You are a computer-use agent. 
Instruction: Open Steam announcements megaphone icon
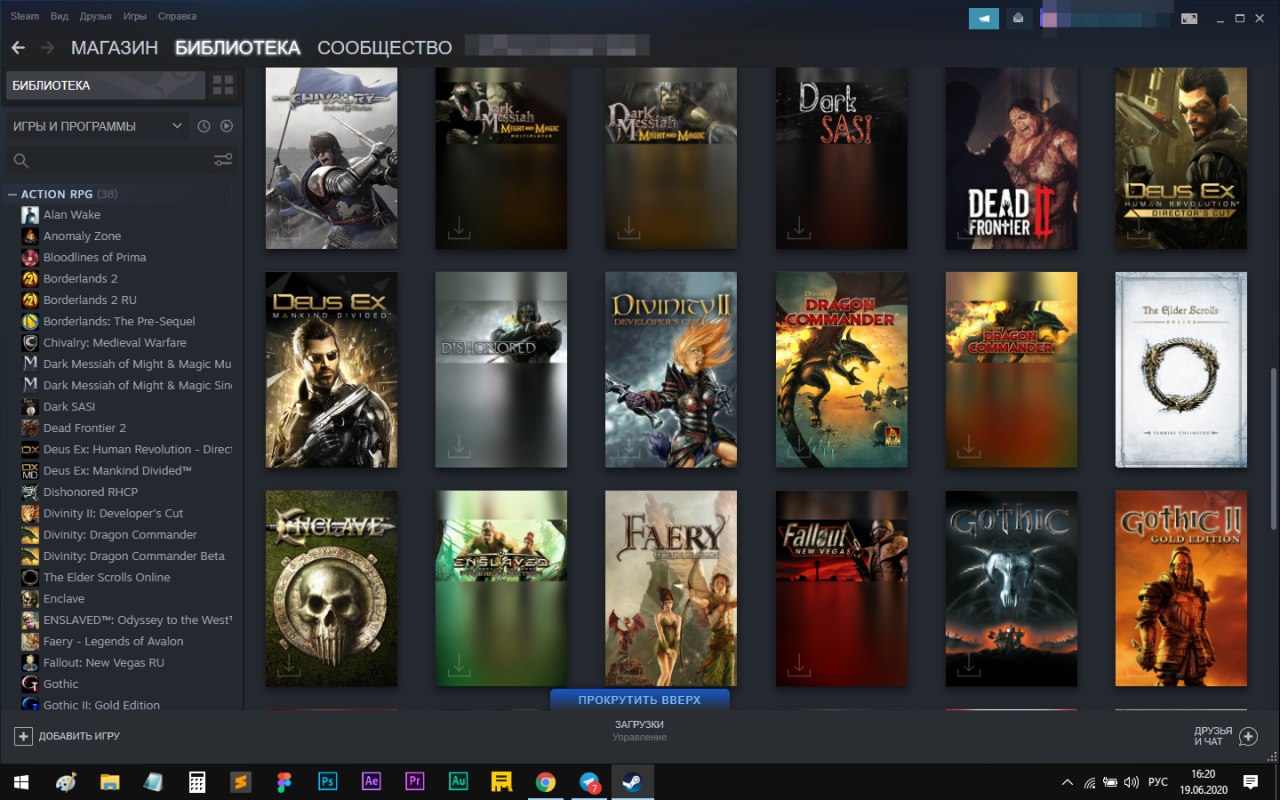coord(984,18)
